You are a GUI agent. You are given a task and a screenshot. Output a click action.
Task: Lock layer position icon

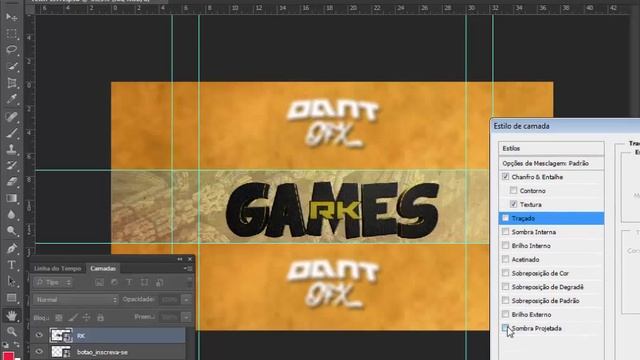[87, 317]
